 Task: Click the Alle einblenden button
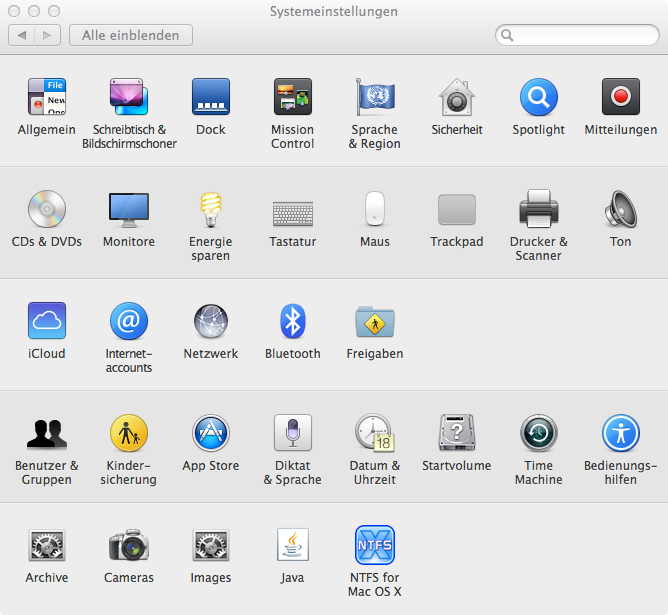(131, 35)
